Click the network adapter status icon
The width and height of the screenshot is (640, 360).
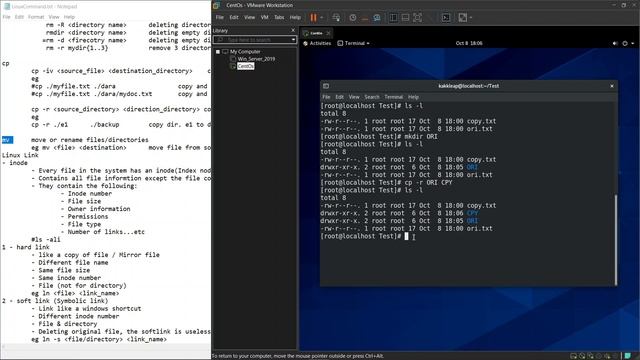click(x=590, y=356)
